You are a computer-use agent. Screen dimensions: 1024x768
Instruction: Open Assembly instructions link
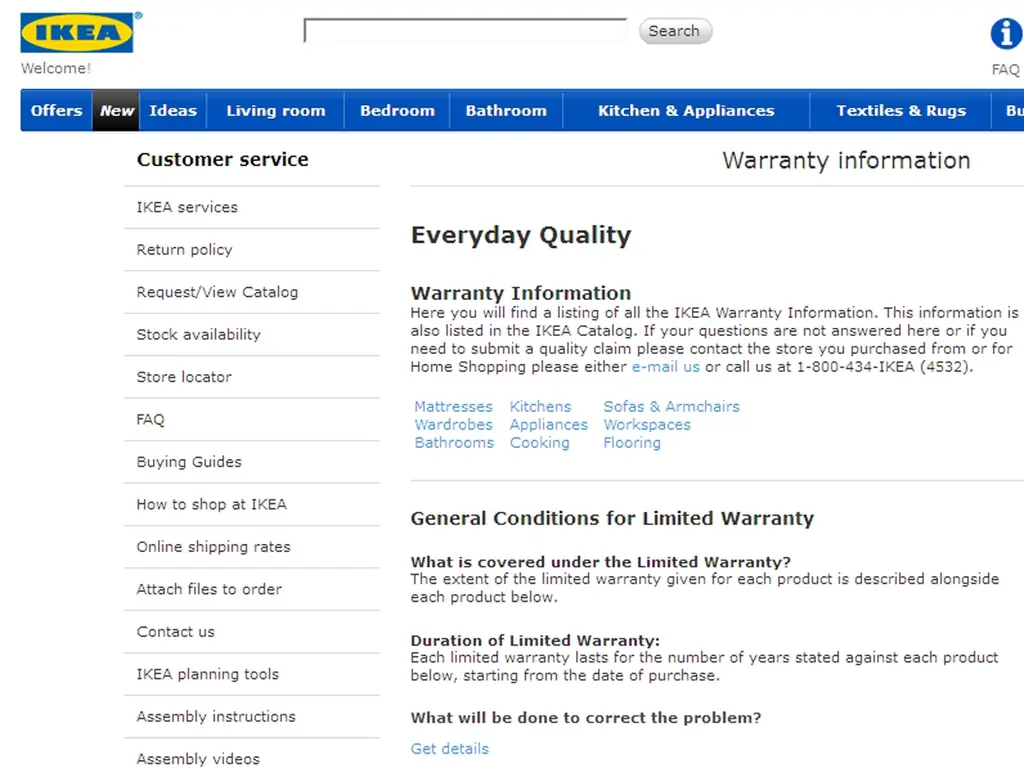click(x=216, y=716)
